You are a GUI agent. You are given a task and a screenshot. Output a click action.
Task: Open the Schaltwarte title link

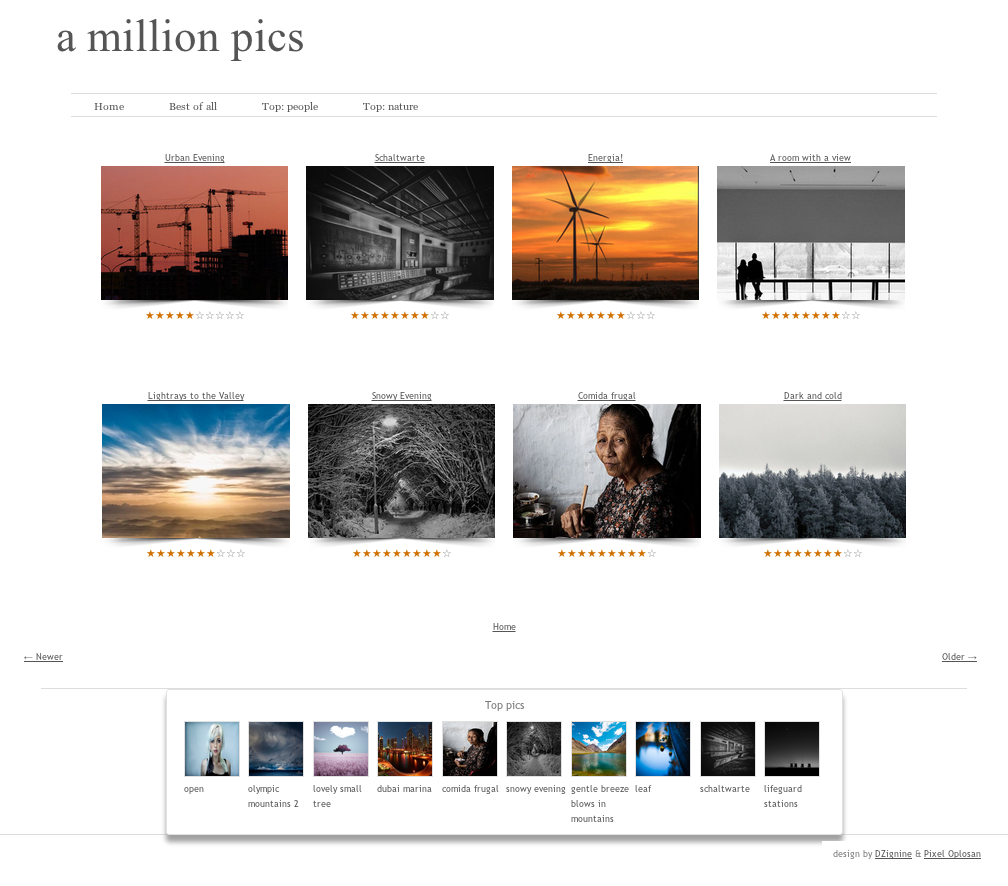point(400,158)
